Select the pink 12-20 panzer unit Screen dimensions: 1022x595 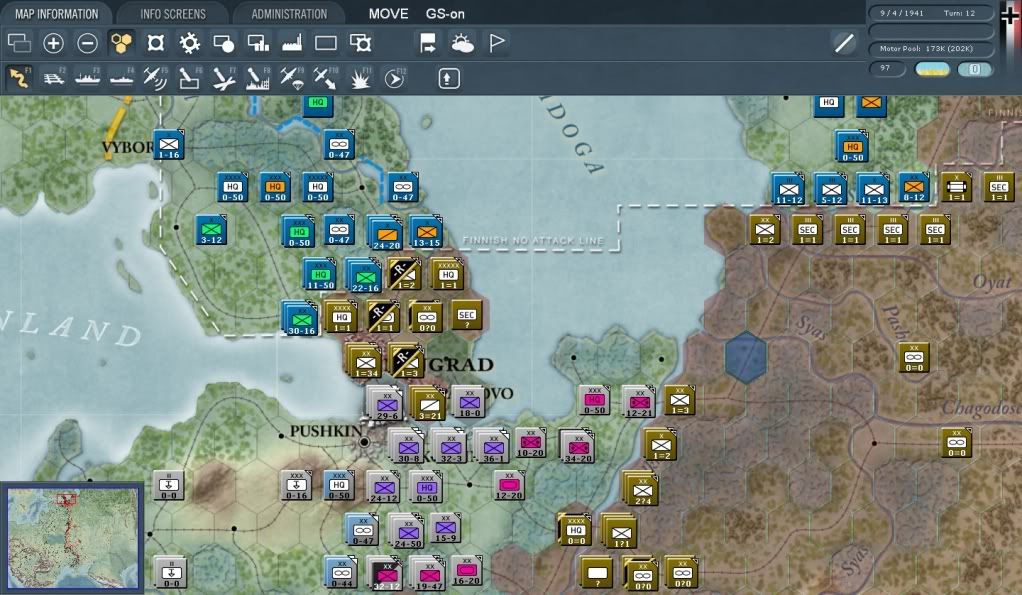click(509, 486)
